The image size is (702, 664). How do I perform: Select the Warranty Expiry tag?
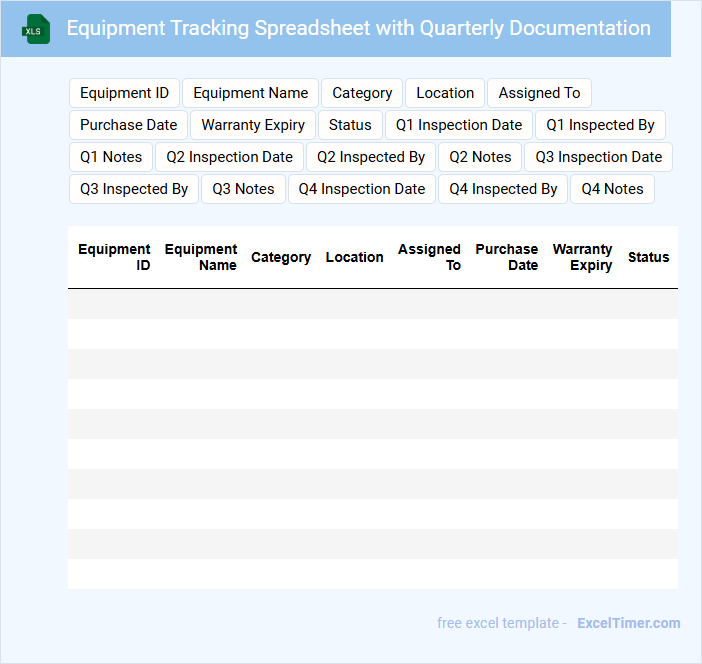coord(253,125)
